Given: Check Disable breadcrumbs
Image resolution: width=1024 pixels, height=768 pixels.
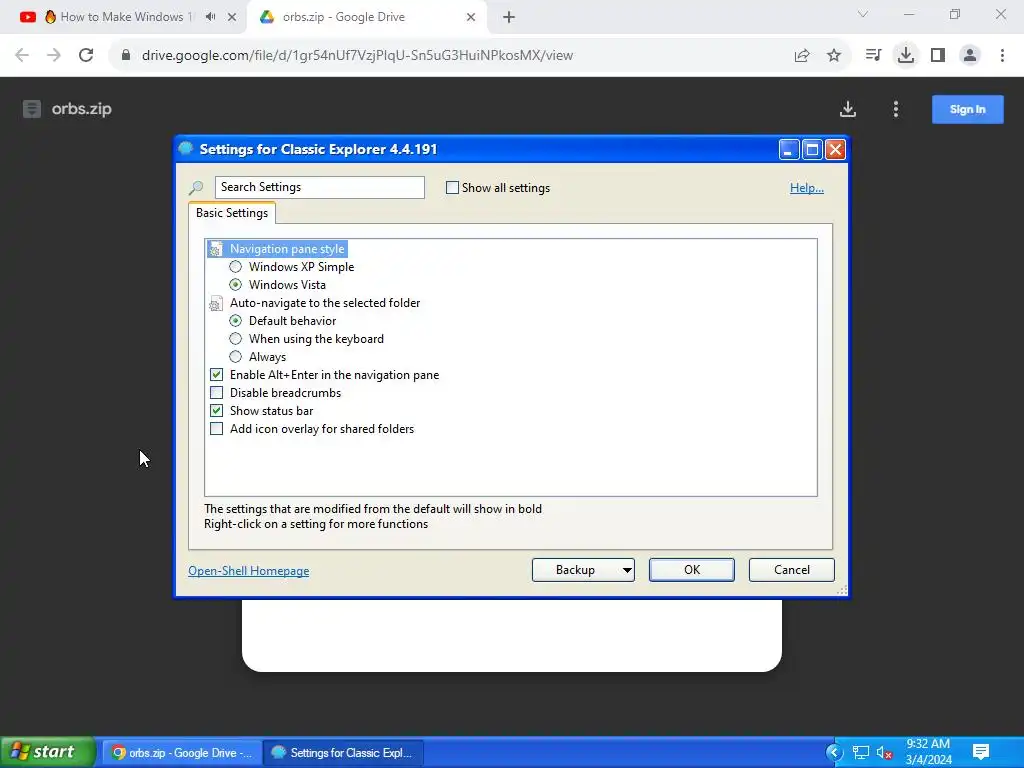Looking at the screenshot, I should [216, 392].
